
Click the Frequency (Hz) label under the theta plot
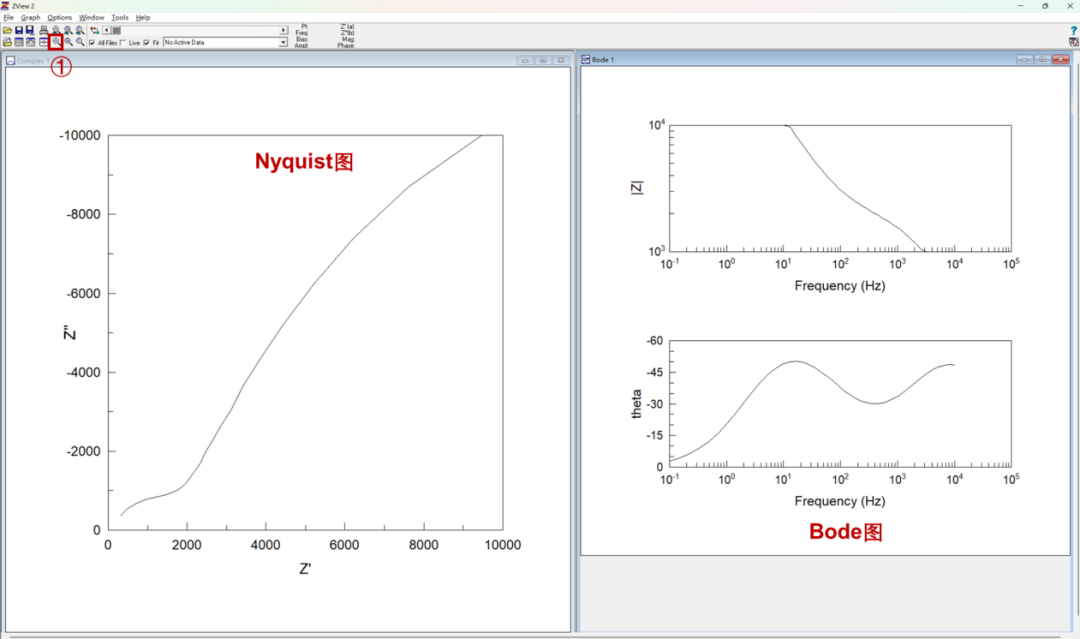840,501
